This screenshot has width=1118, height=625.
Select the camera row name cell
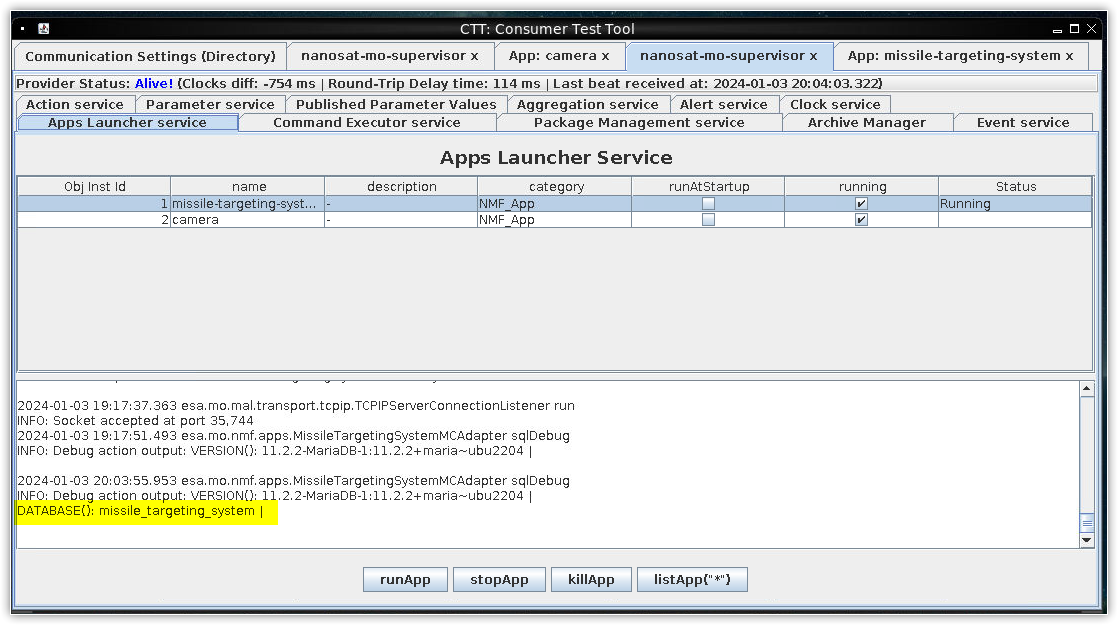247,220
